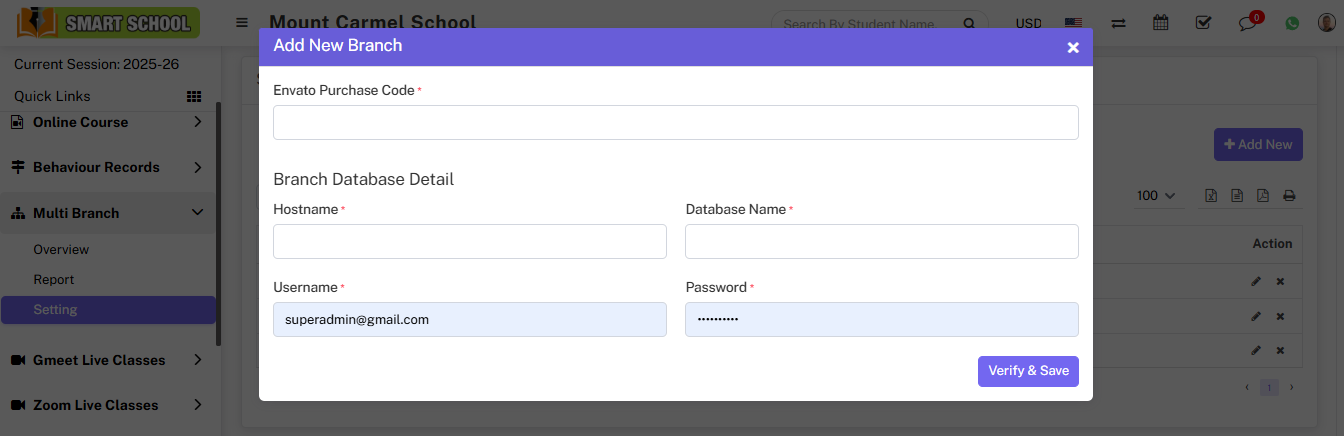The width and height of the screenshot is (1344, 436).
Task: Expand the Online Course sidebar menu
Action: click(x=108, y=122)
